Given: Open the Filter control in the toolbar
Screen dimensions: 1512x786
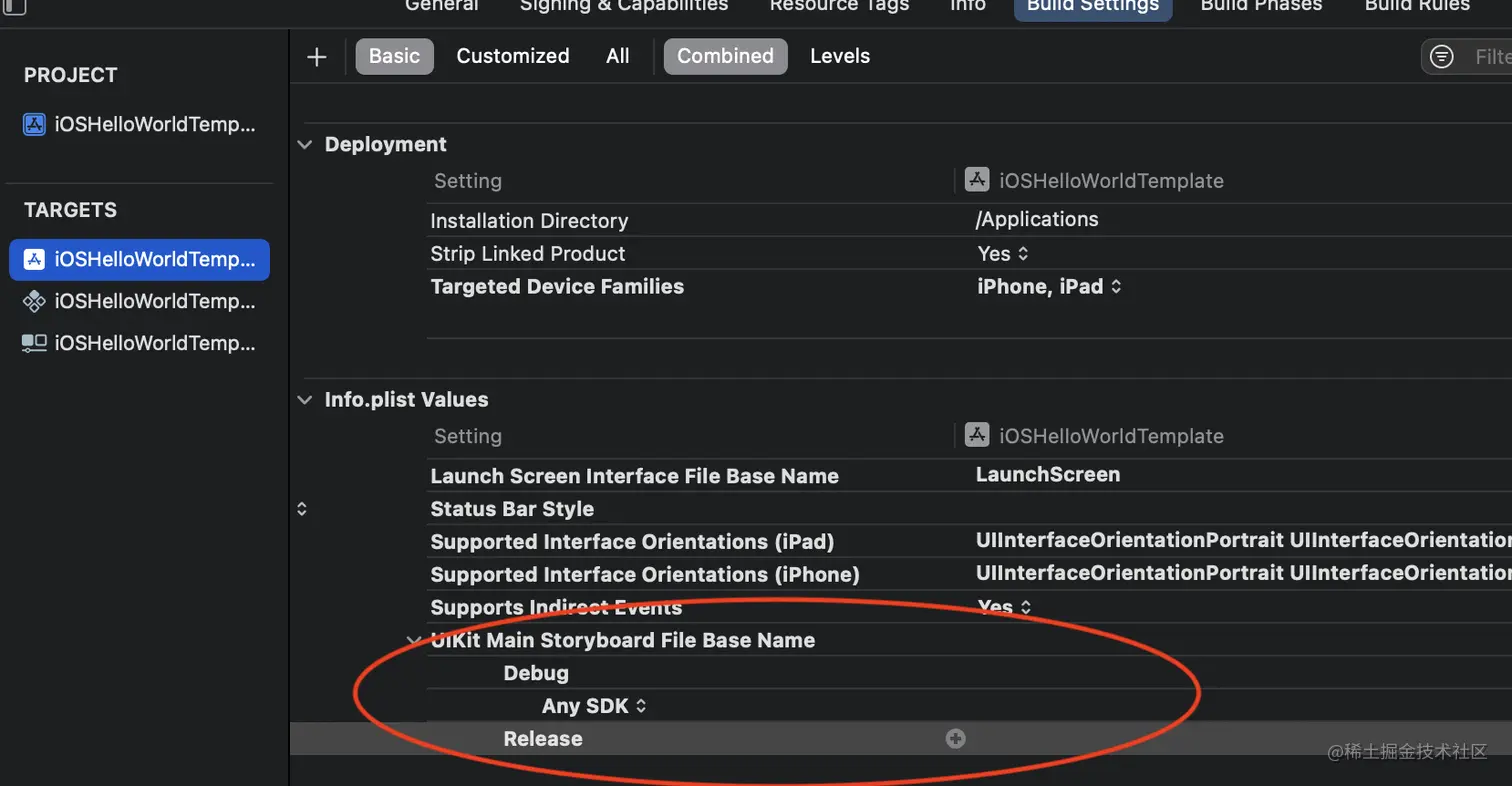Looking at the screenshot, I should coord(1441,56).
